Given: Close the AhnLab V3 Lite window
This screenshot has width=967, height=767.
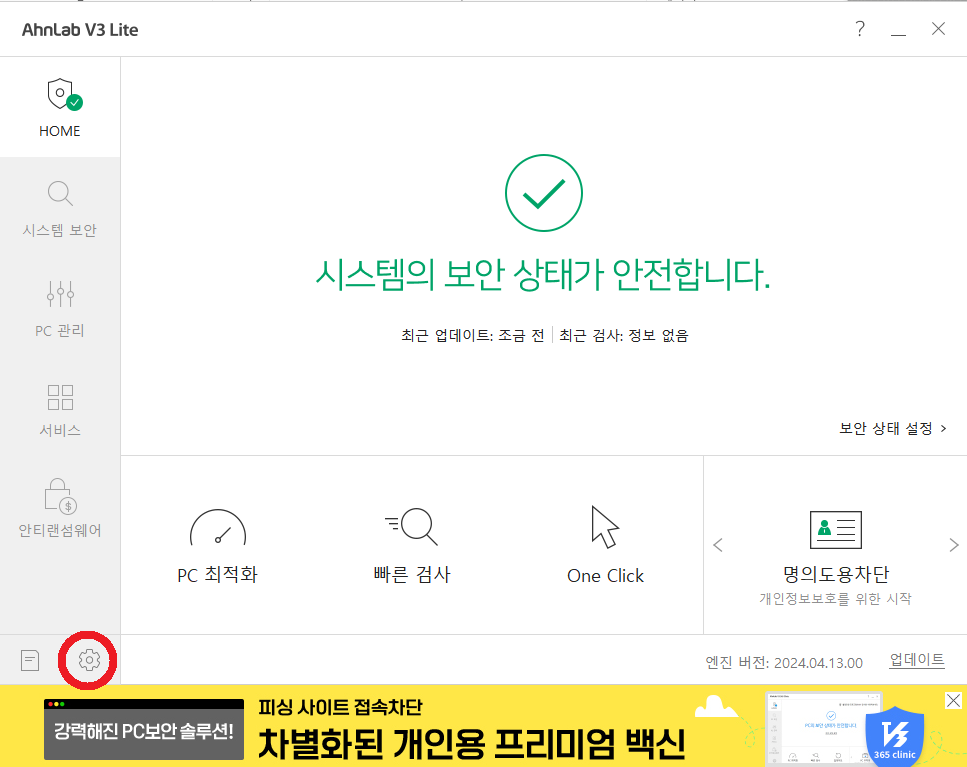Looking at the screenshot, I should tap(938, 28).
